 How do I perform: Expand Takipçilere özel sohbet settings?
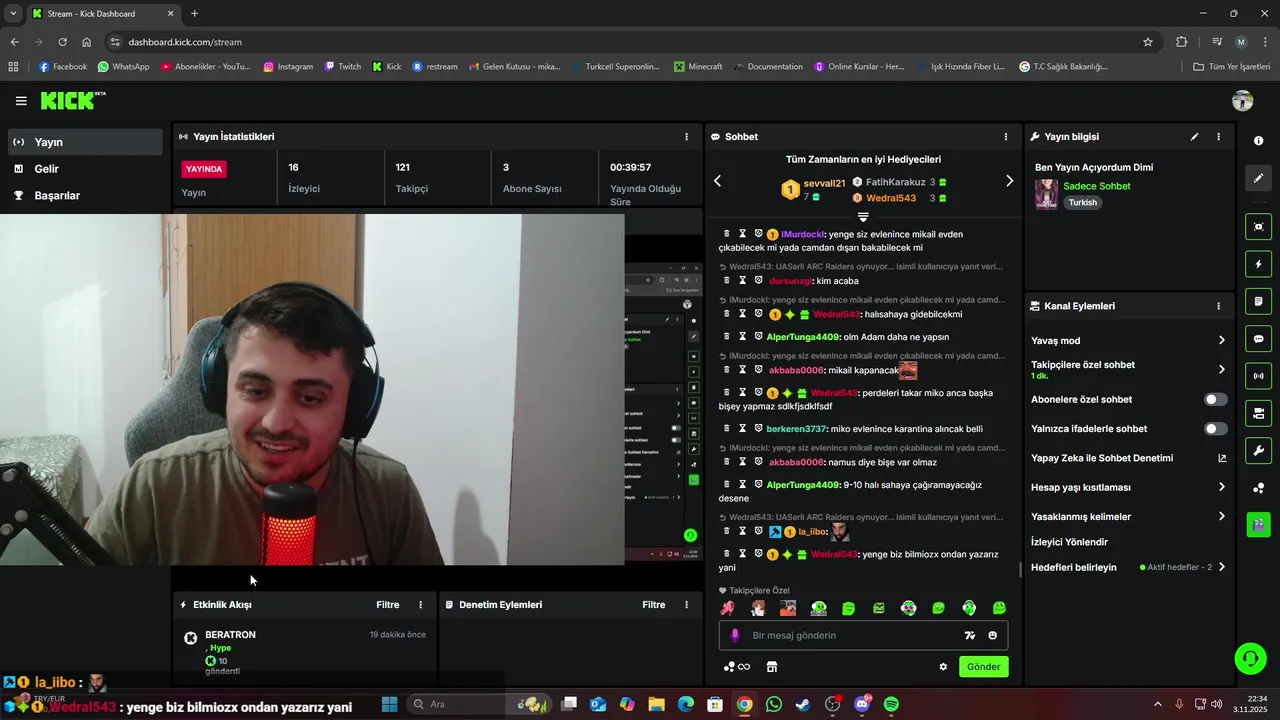(1128, 369)
